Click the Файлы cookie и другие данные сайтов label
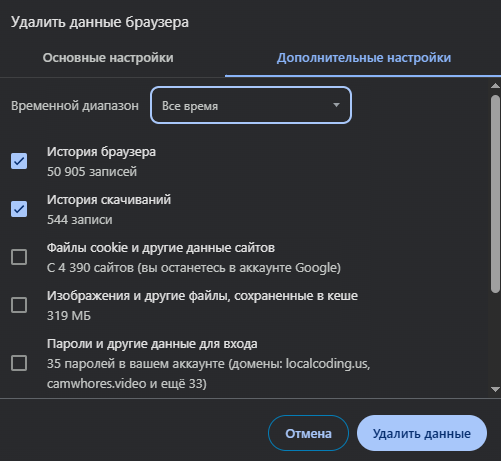Image resolution: width=501 pixels, height=461 pixels. pyautogui.click(x=161, y=248)
